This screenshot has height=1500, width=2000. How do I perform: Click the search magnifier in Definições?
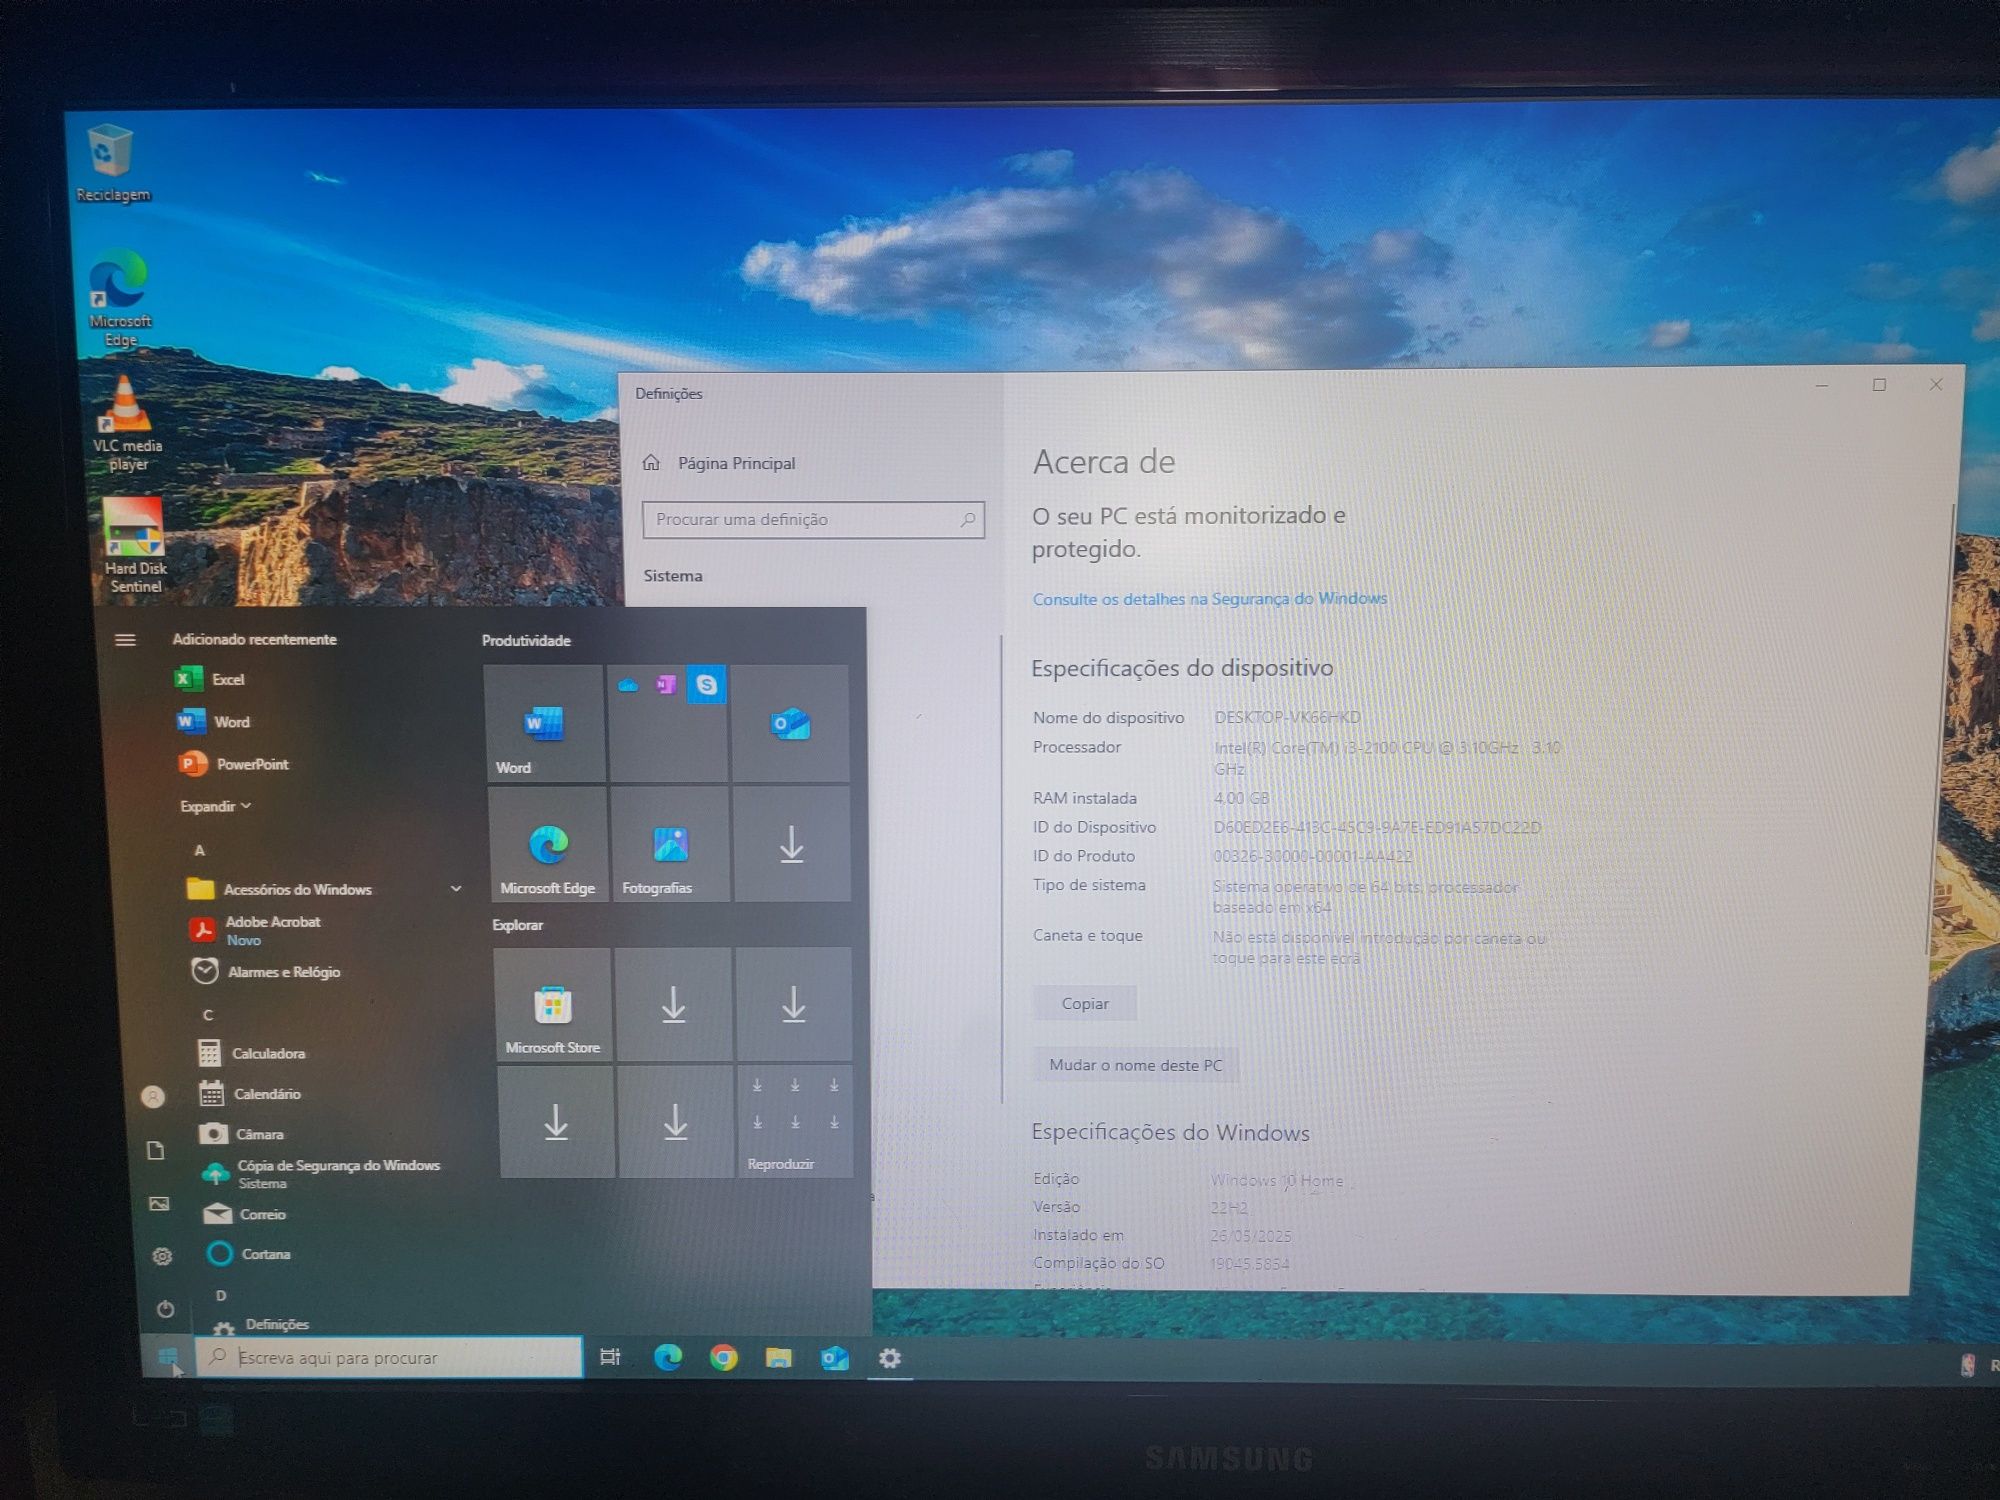967,520
